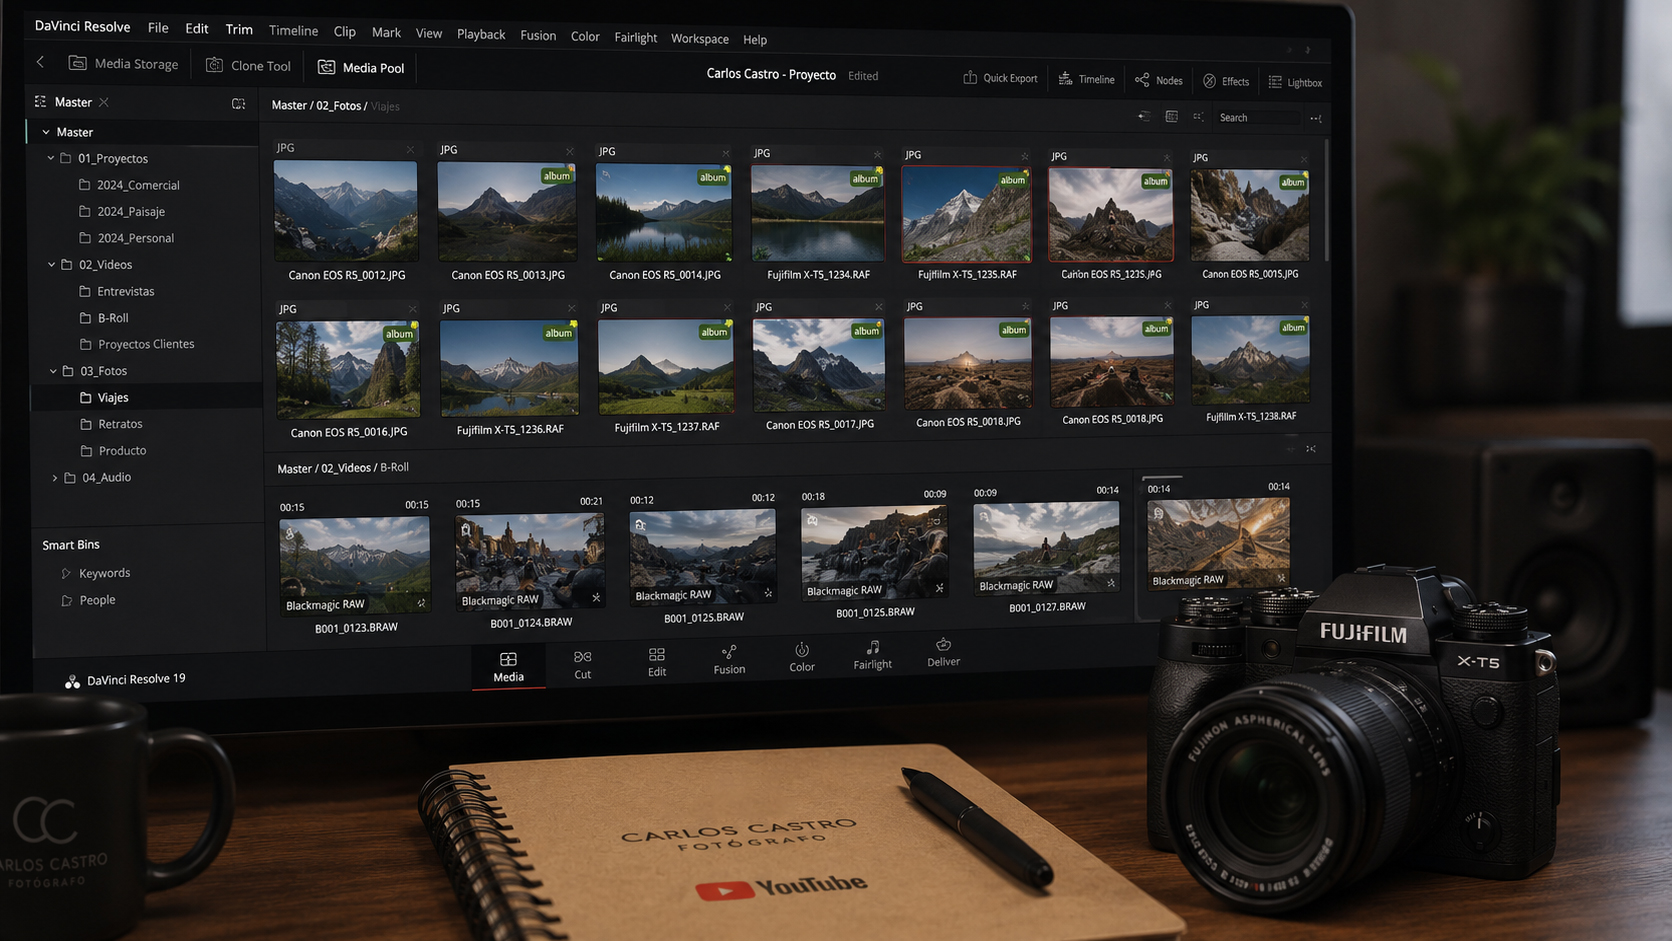The height and width of the screenshot is (941, 1672).
Task: Select the Canon EOS R5_0017.JPG thumbnail
Action: [x=819, y=365]
